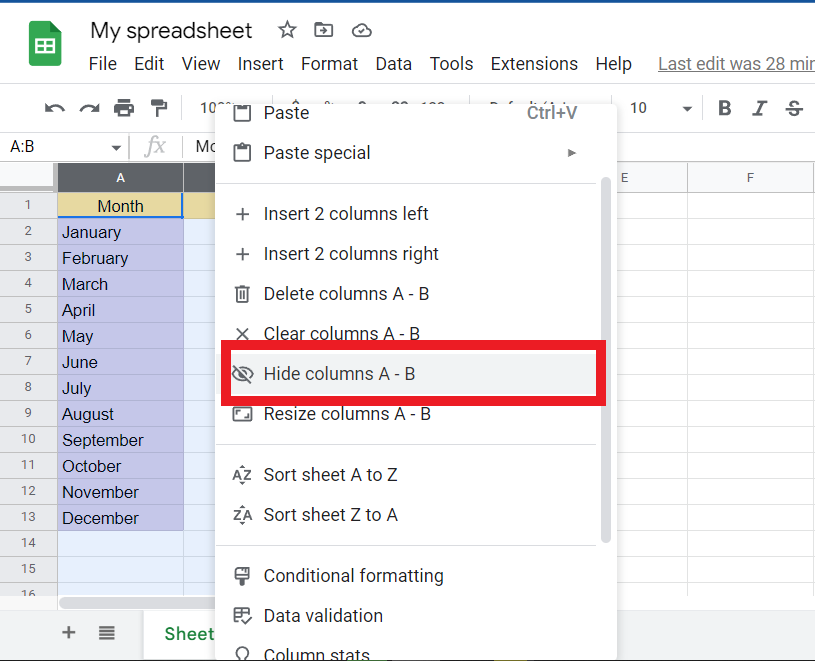The width and height of the screenshot is (815, 661).
Task: Open the all sheets list icon
Action: 108,633
